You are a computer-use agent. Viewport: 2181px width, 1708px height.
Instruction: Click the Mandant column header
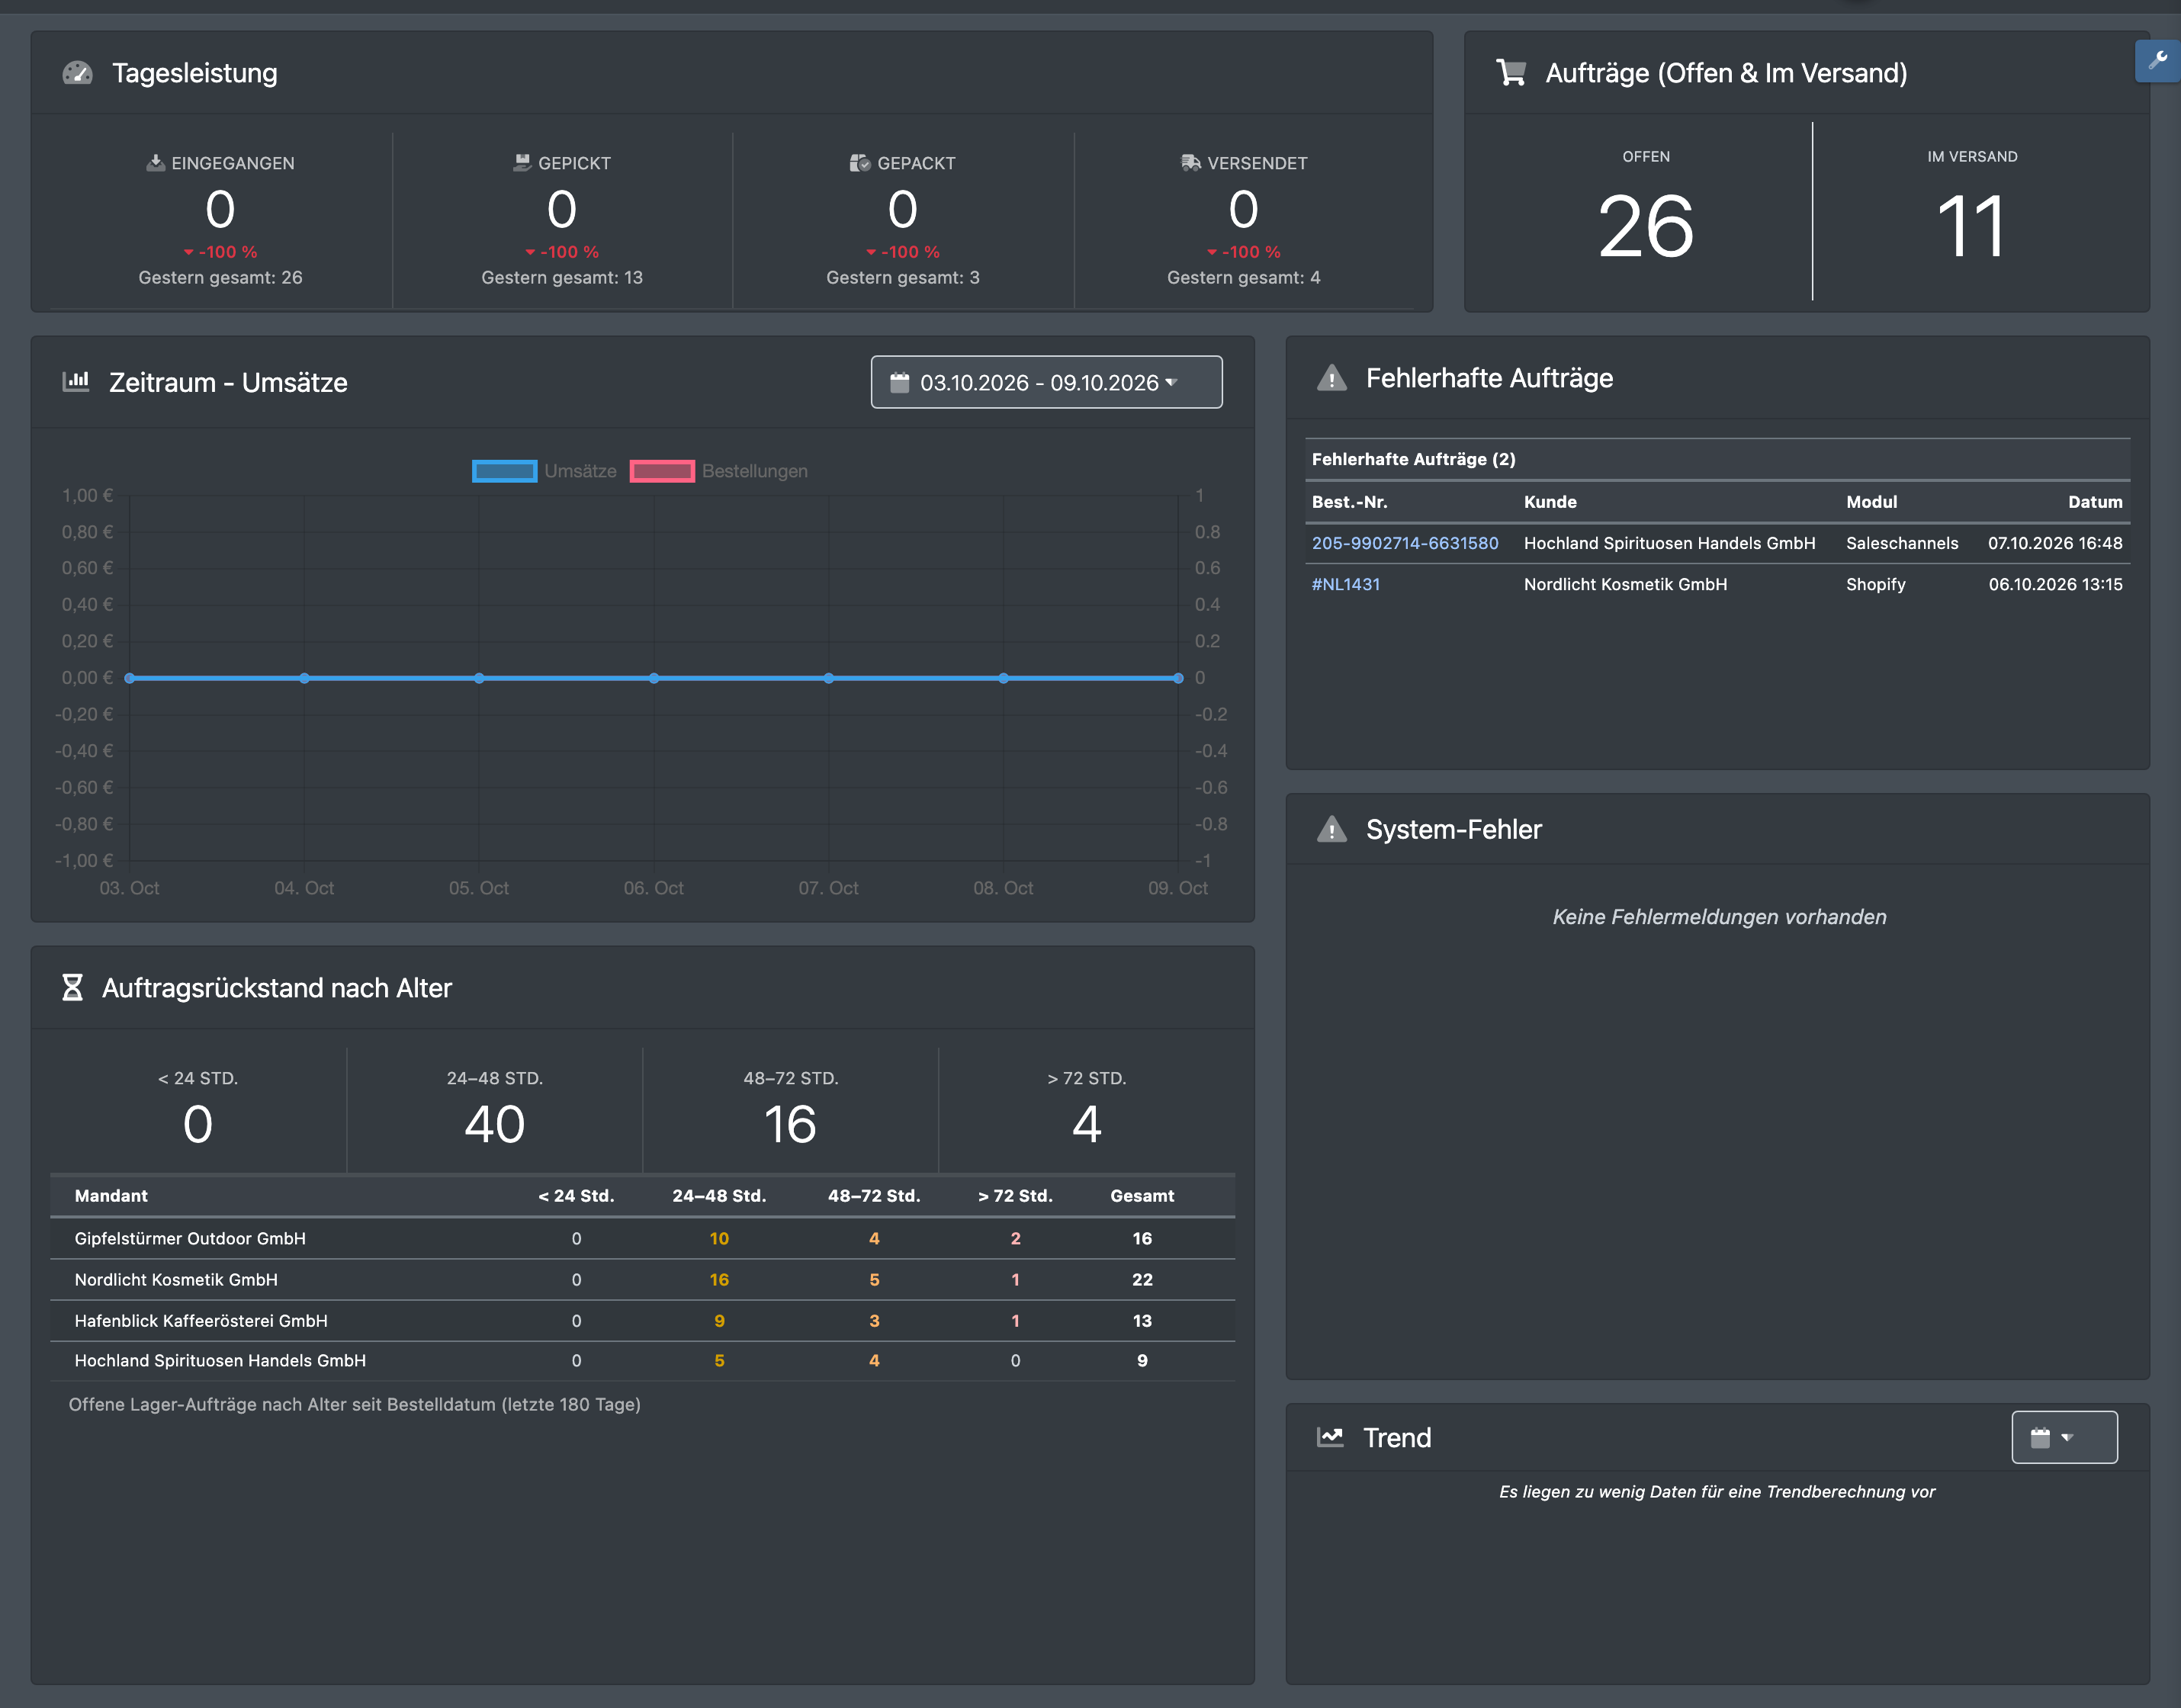111,1196
